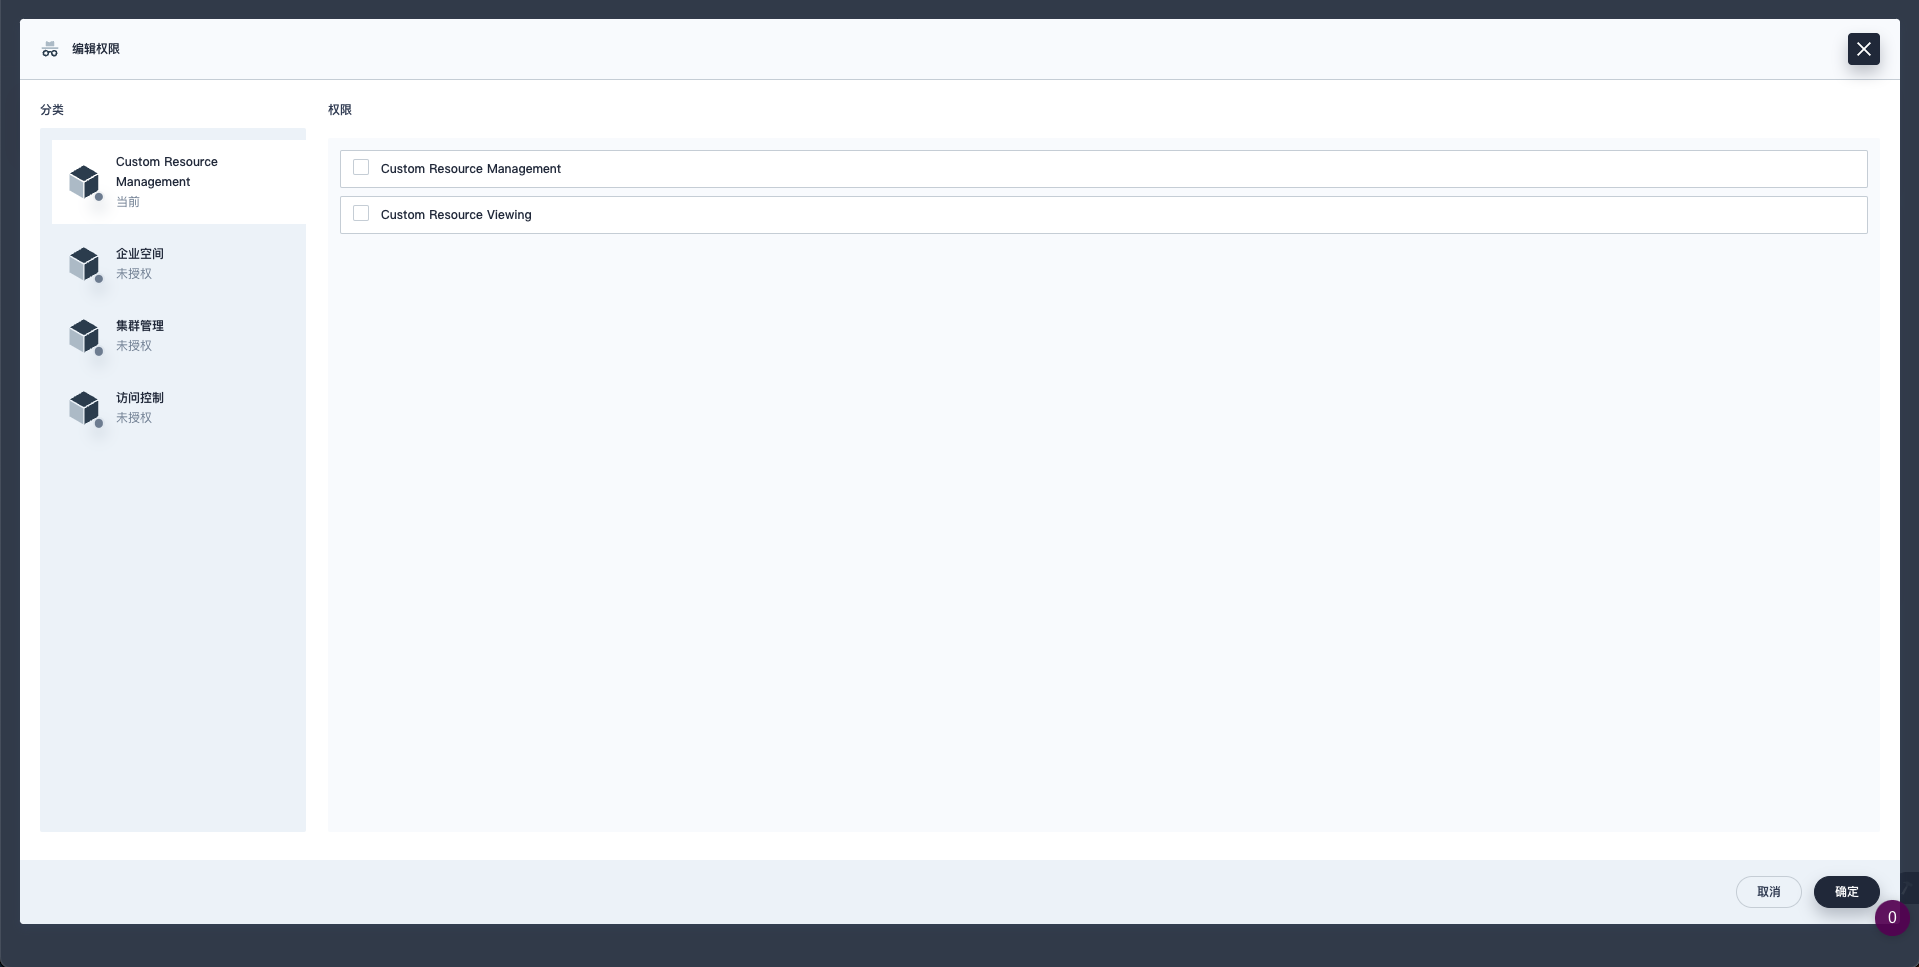Click the 未授权 status under 企业空间
Screen dimensions: 1919x967
click(134, 274)
